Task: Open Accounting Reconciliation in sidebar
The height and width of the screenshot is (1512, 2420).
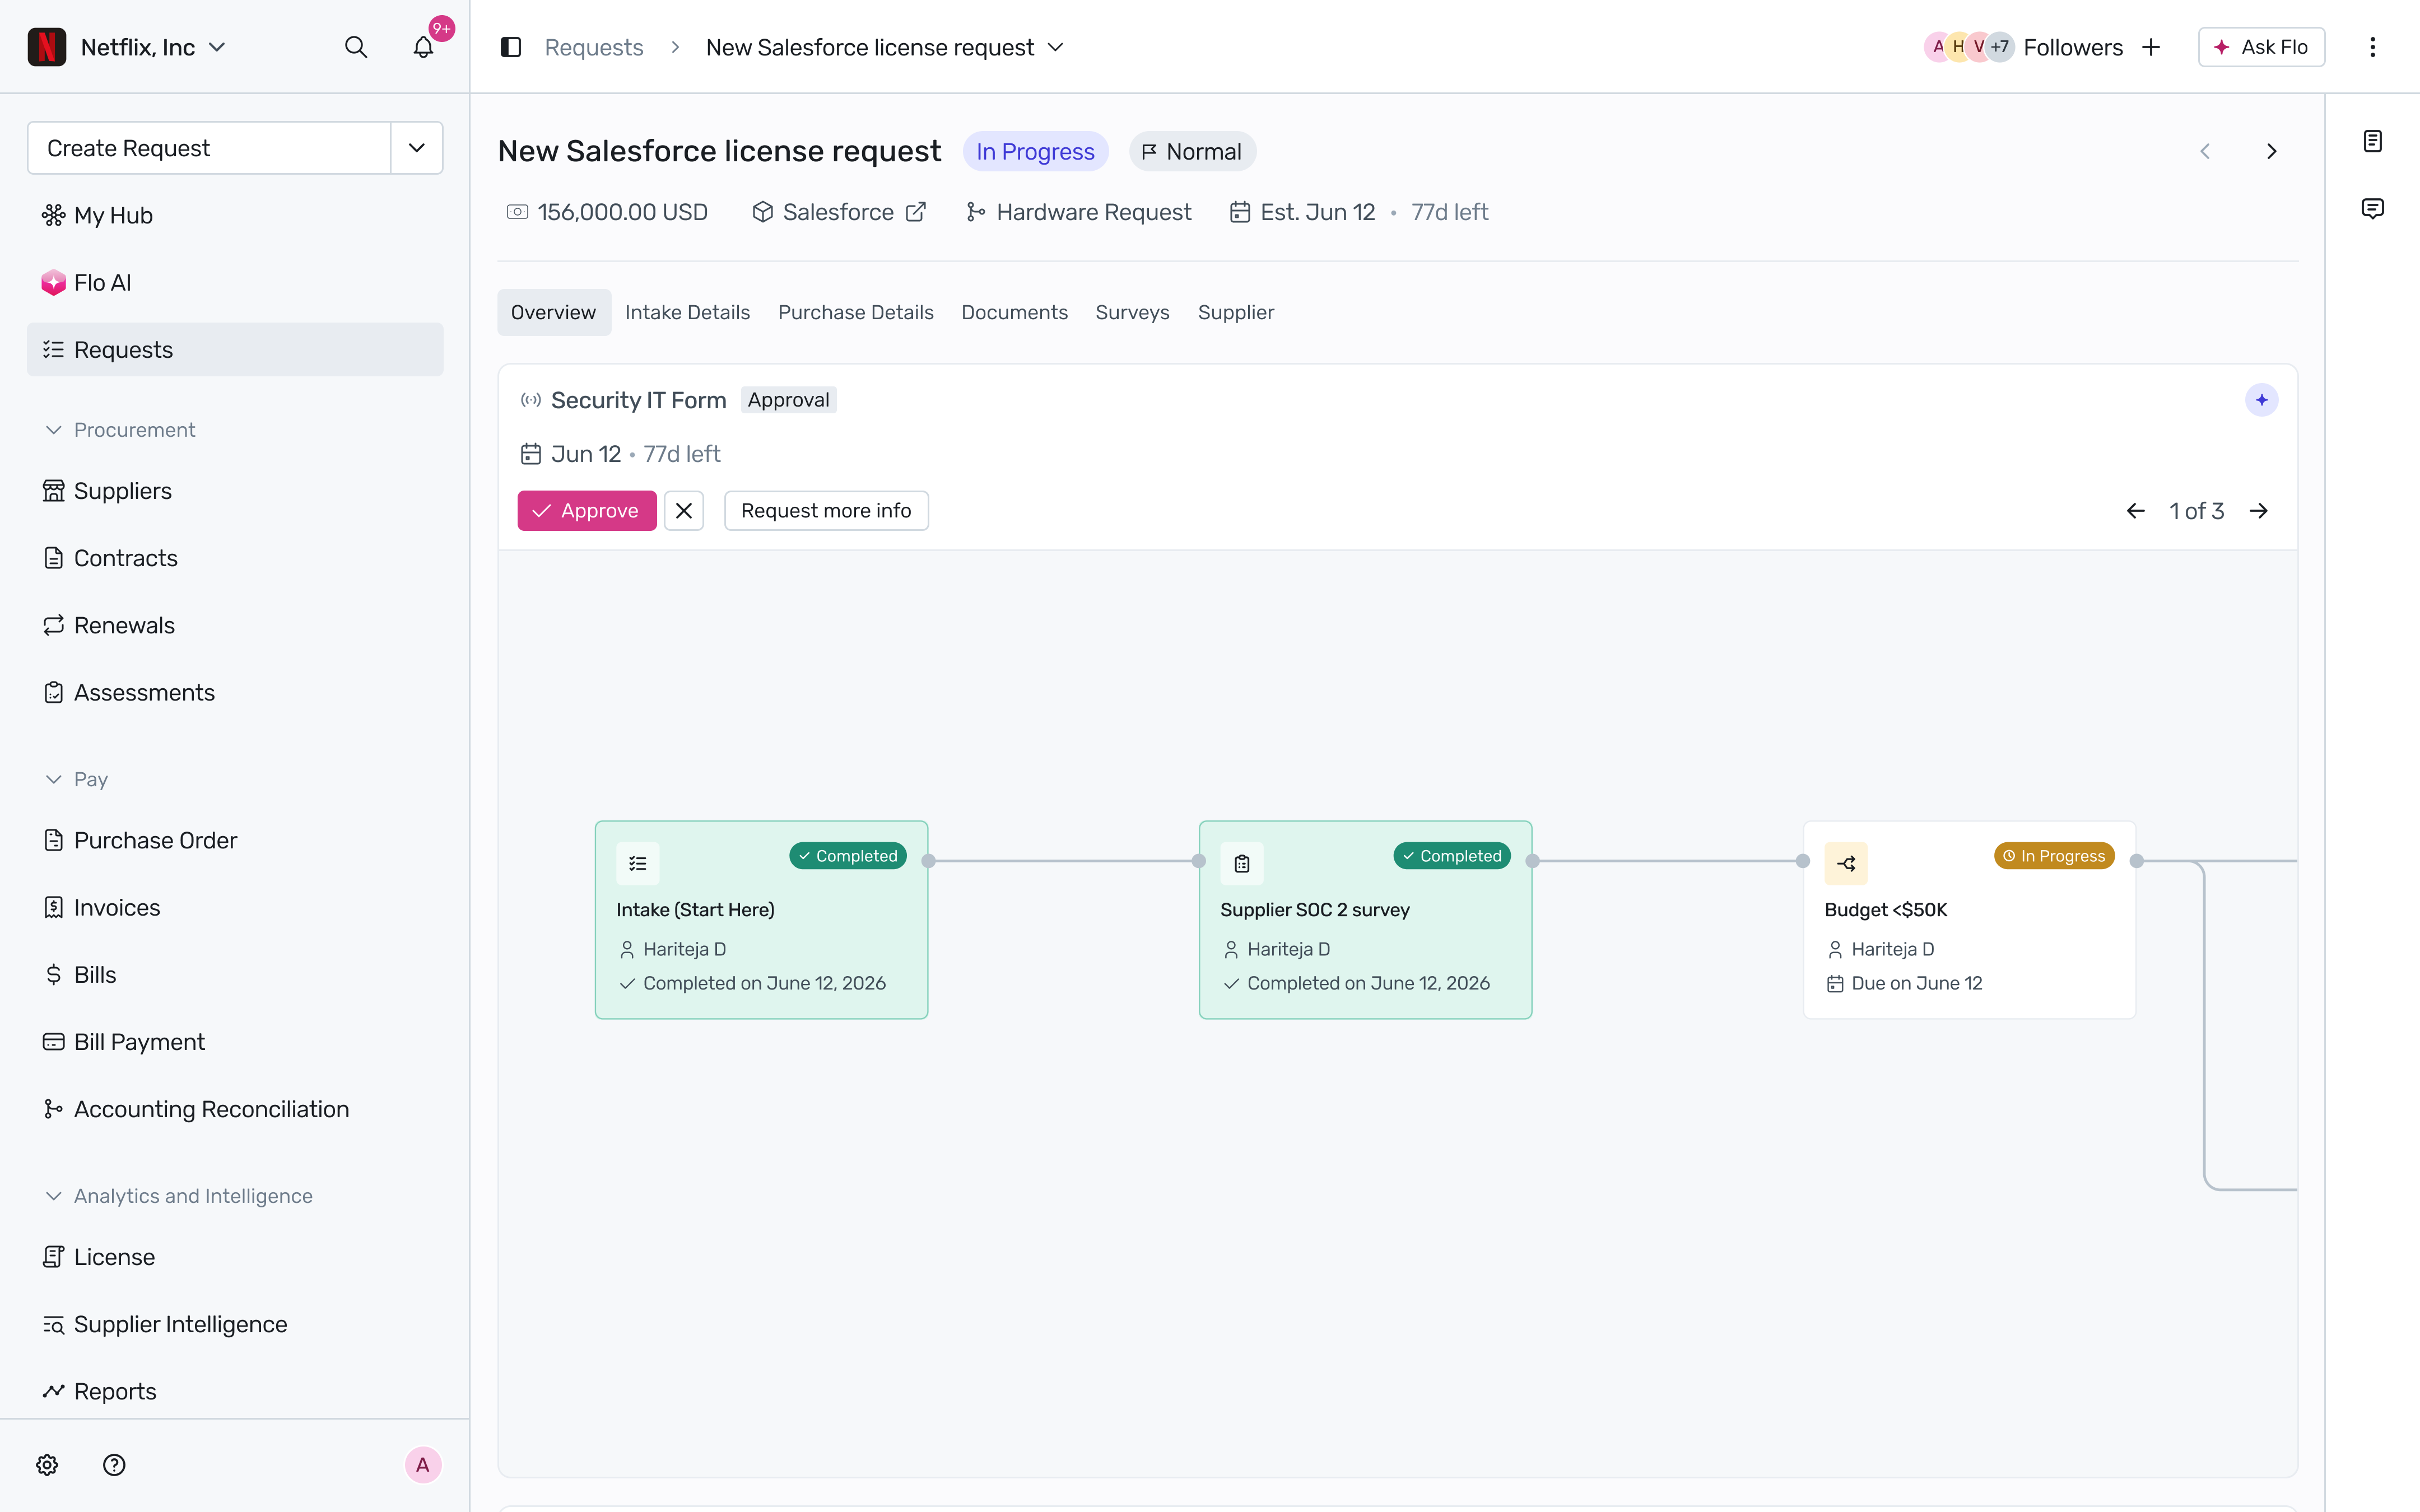Action: [x=235, y=1109]
